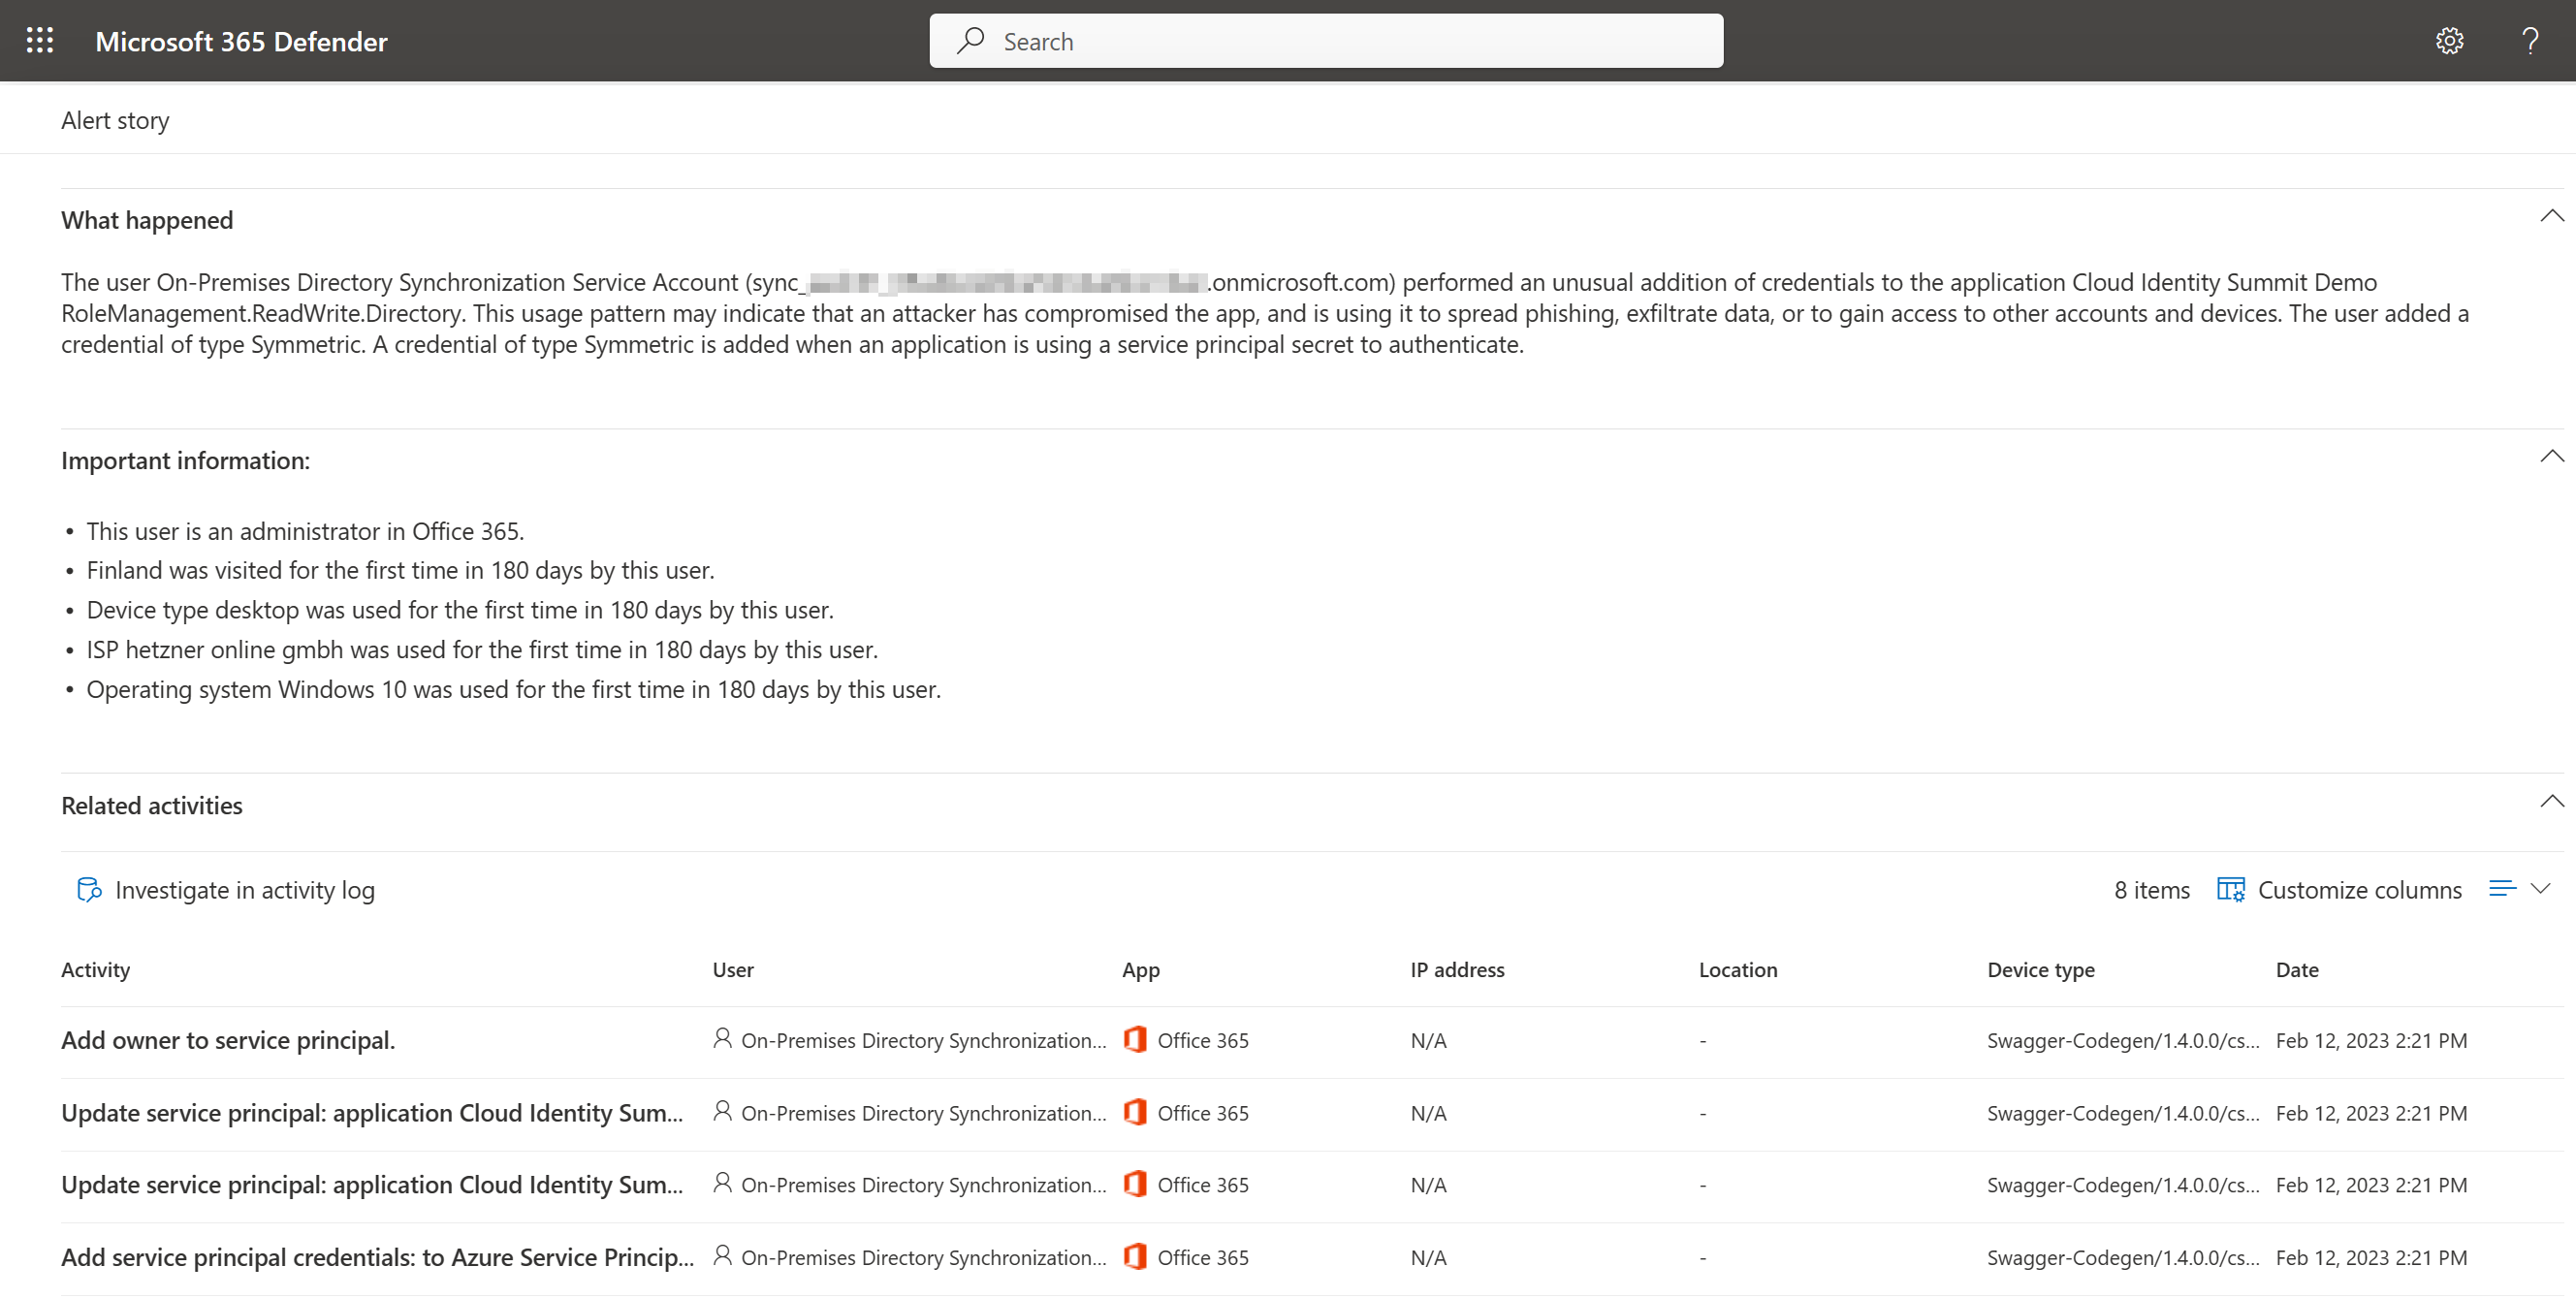Click date of Add service principal credentials row
The image size is (2576, 1298).
(2371, 1258)
